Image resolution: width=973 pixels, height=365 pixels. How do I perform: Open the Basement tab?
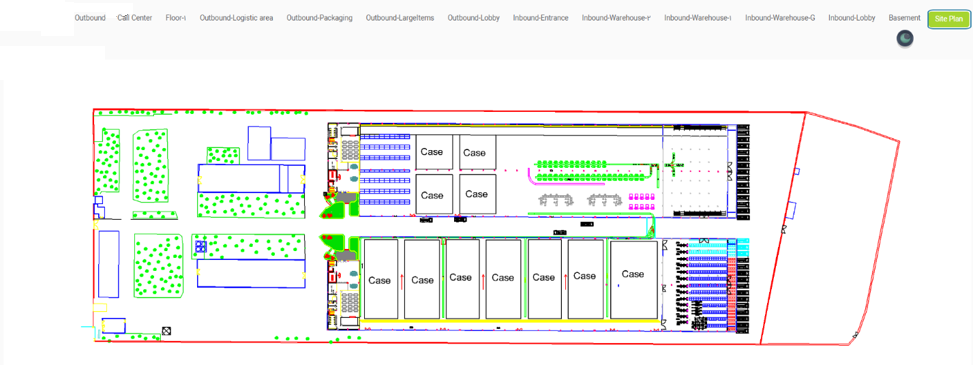point(904,18)
